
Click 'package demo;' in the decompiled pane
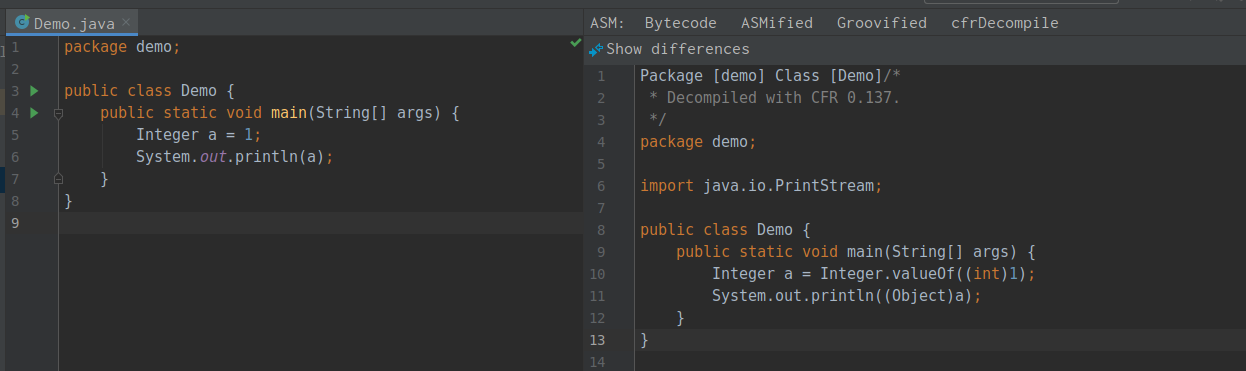[698, 142]
